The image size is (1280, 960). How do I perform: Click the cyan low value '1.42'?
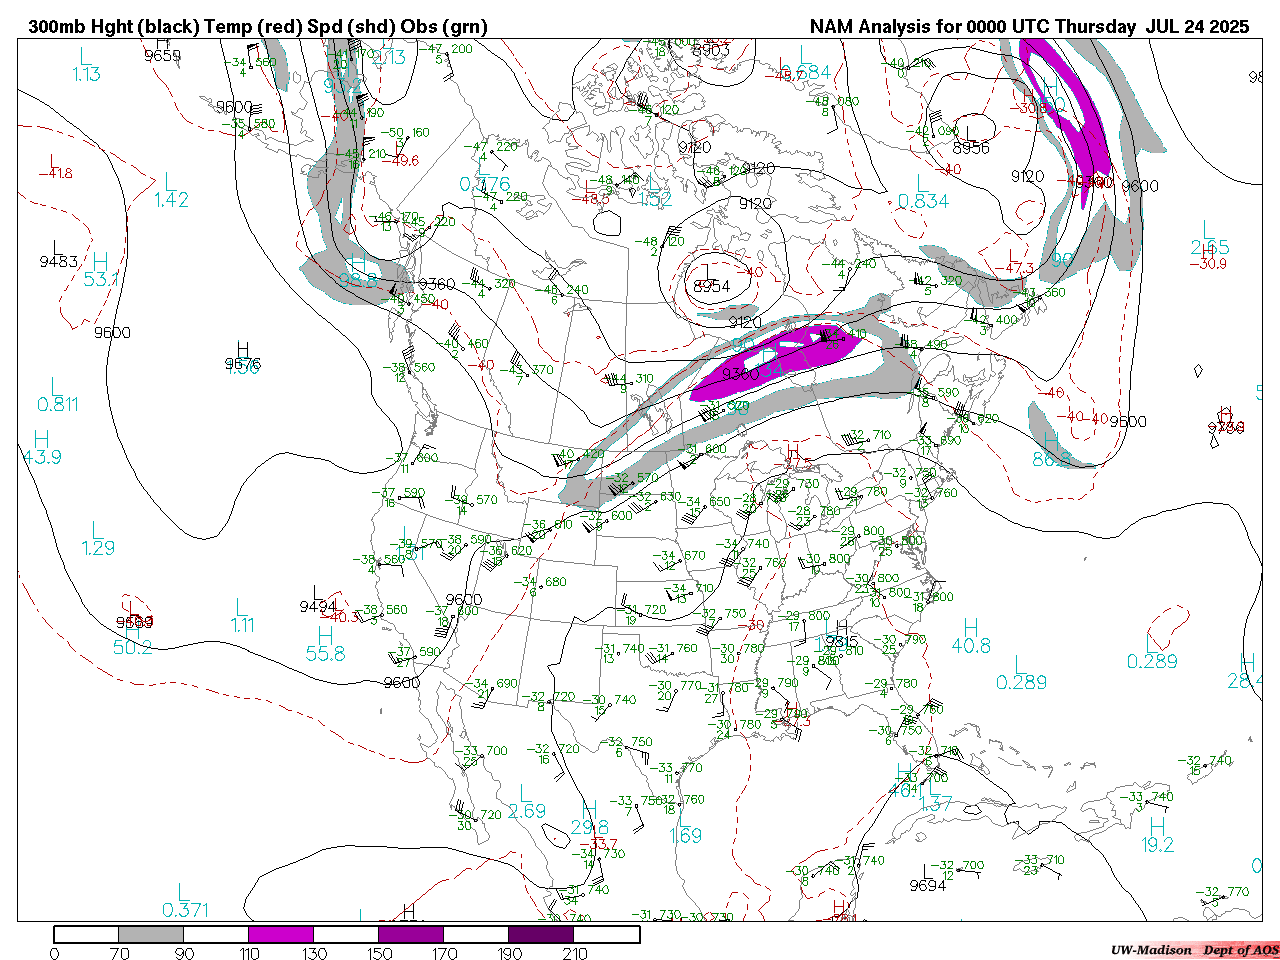coord(171,200)
